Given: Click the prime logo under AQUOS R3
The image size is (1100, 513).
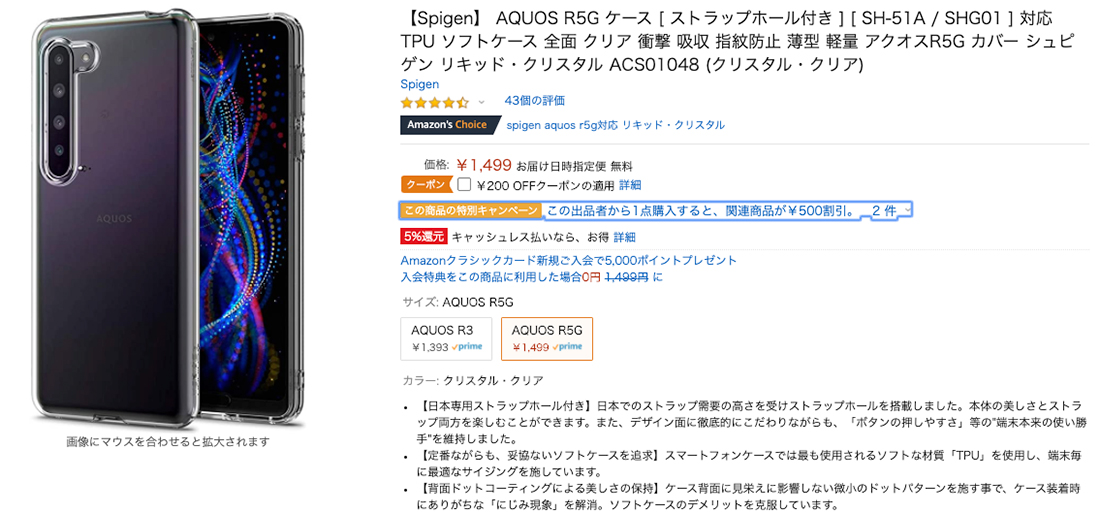Looking at the screenshot, I should 467,347.
